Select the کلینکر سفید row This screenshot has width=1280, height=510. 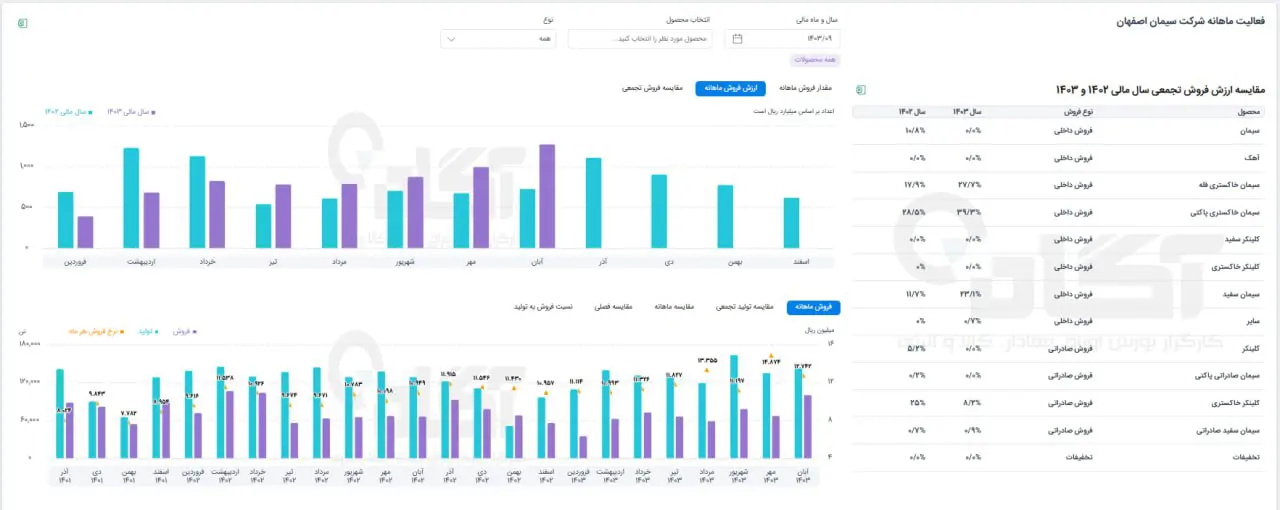click(1060, 240)
